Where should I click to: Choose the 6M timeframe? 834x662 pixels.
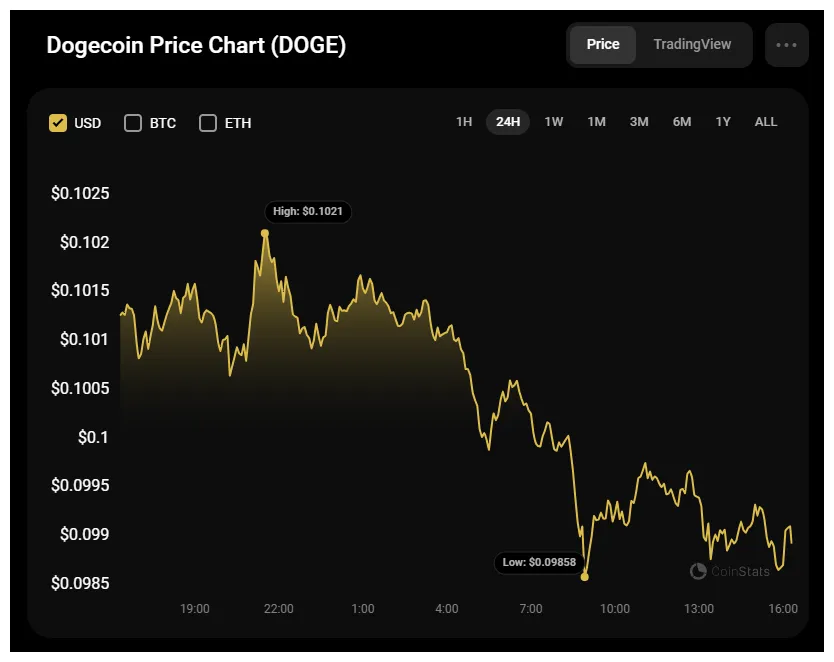(x=681, y=121)
